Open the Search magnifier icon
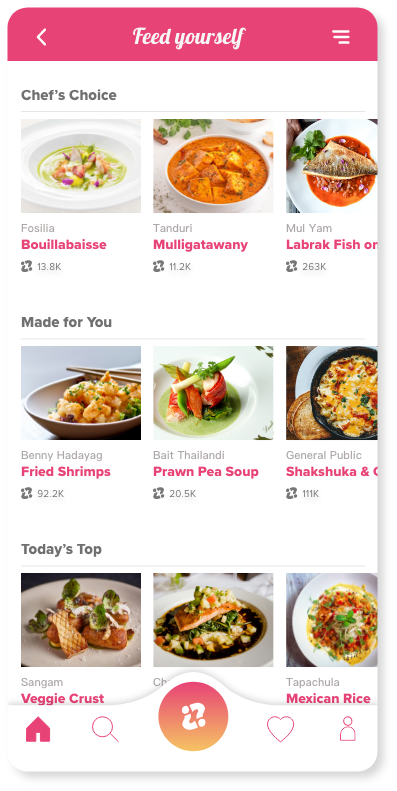The height and width of the screenshot is (791, 397). click(x=105, y=729)
